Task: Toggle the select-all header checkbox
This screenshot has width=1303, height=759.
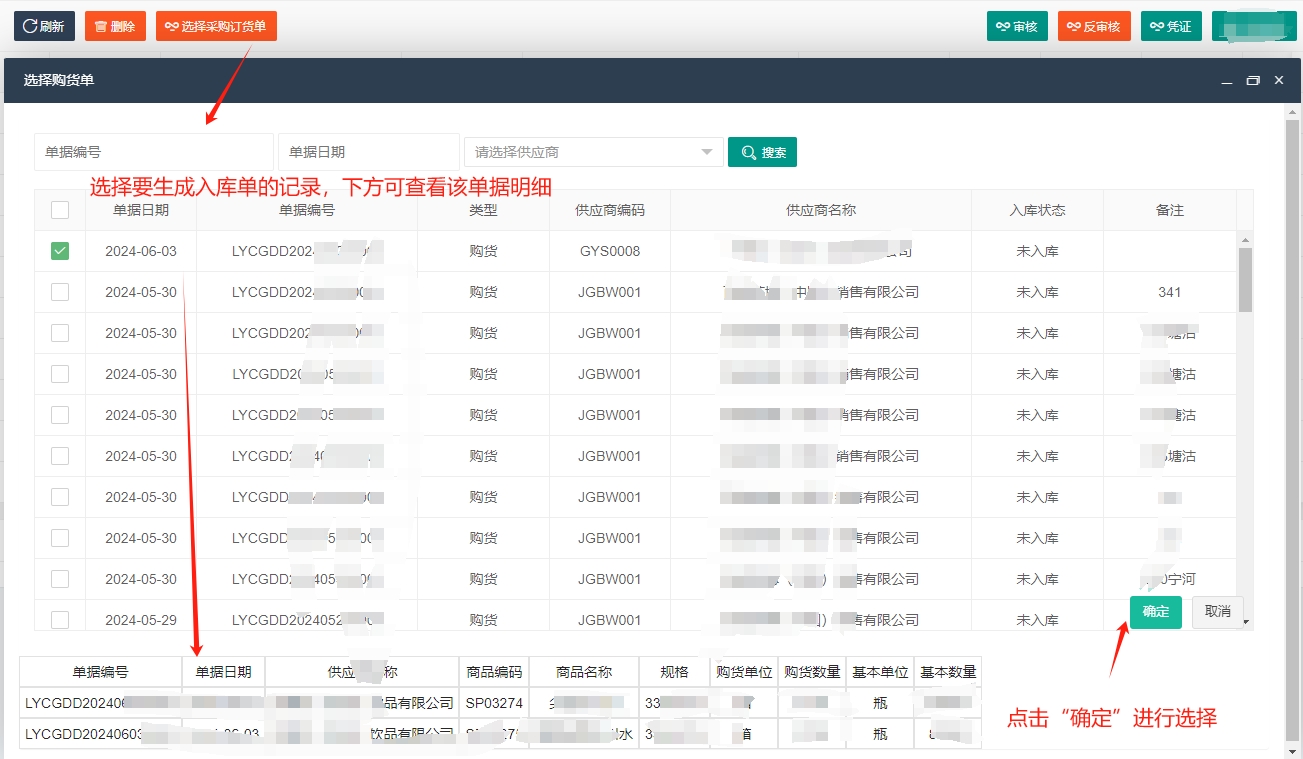Action: coord(60,210)
